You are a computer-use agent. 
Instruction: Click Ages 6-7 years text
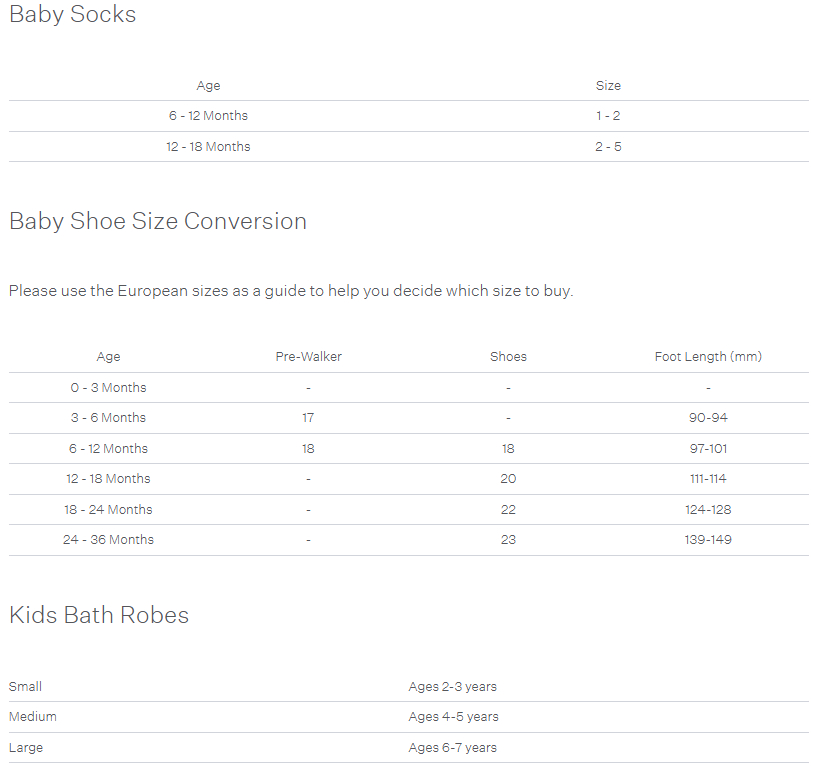pyautogui.click(x=452, y=748)
